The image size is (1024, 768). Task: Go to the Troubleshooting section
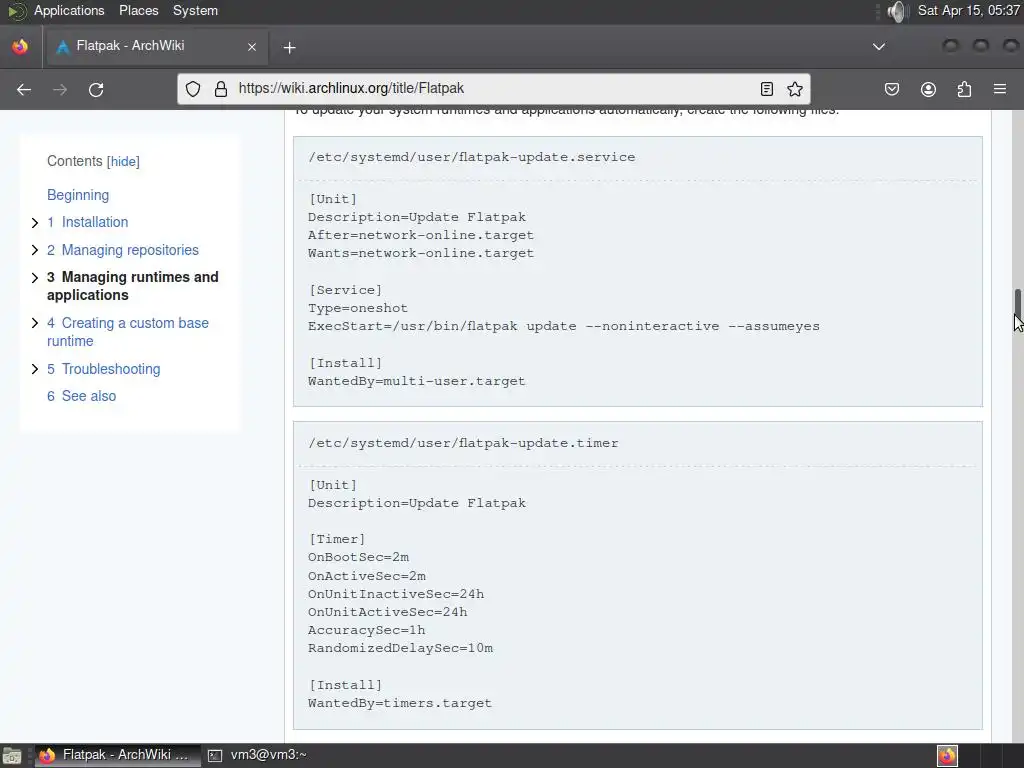click(103, 369)
